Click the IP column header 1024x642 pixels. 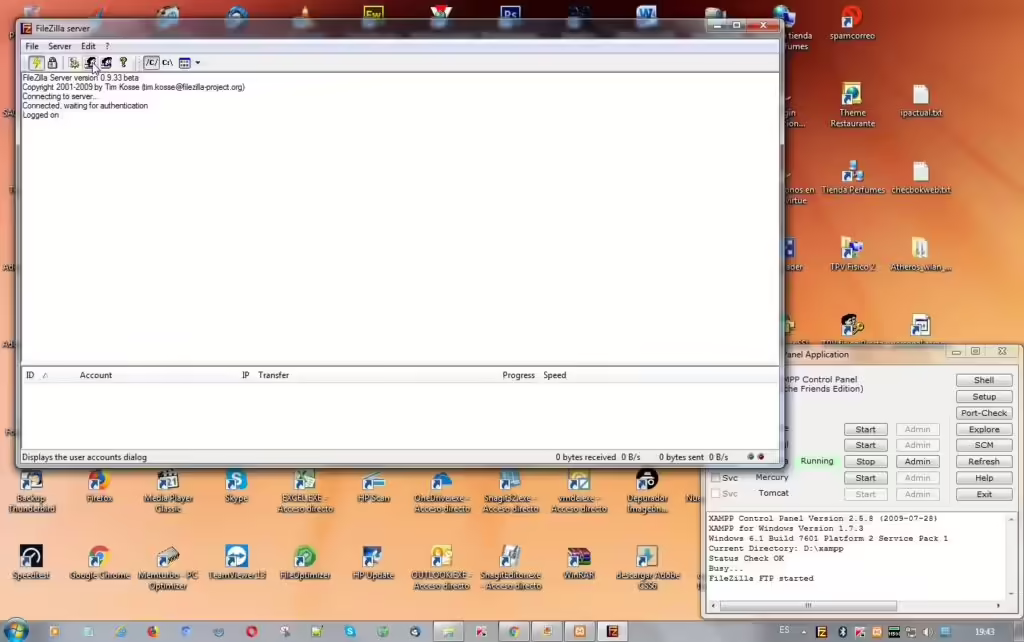coord(246,375)
